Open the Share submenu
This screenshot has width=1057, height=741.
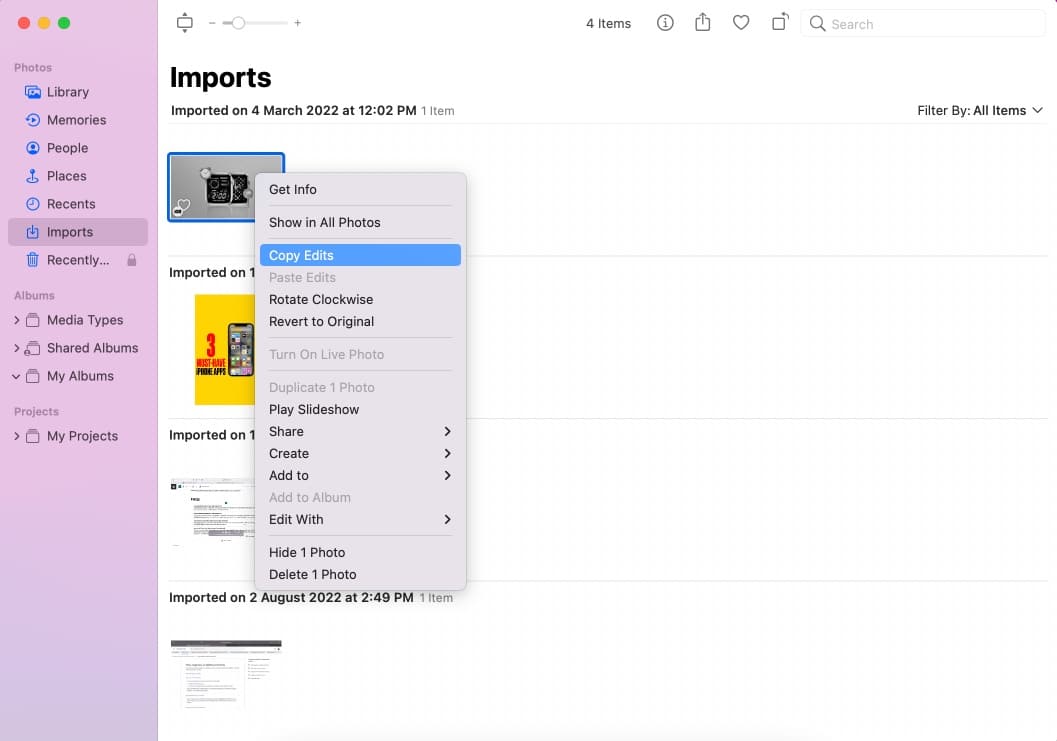pyautogui.click(x=360, y=432)
